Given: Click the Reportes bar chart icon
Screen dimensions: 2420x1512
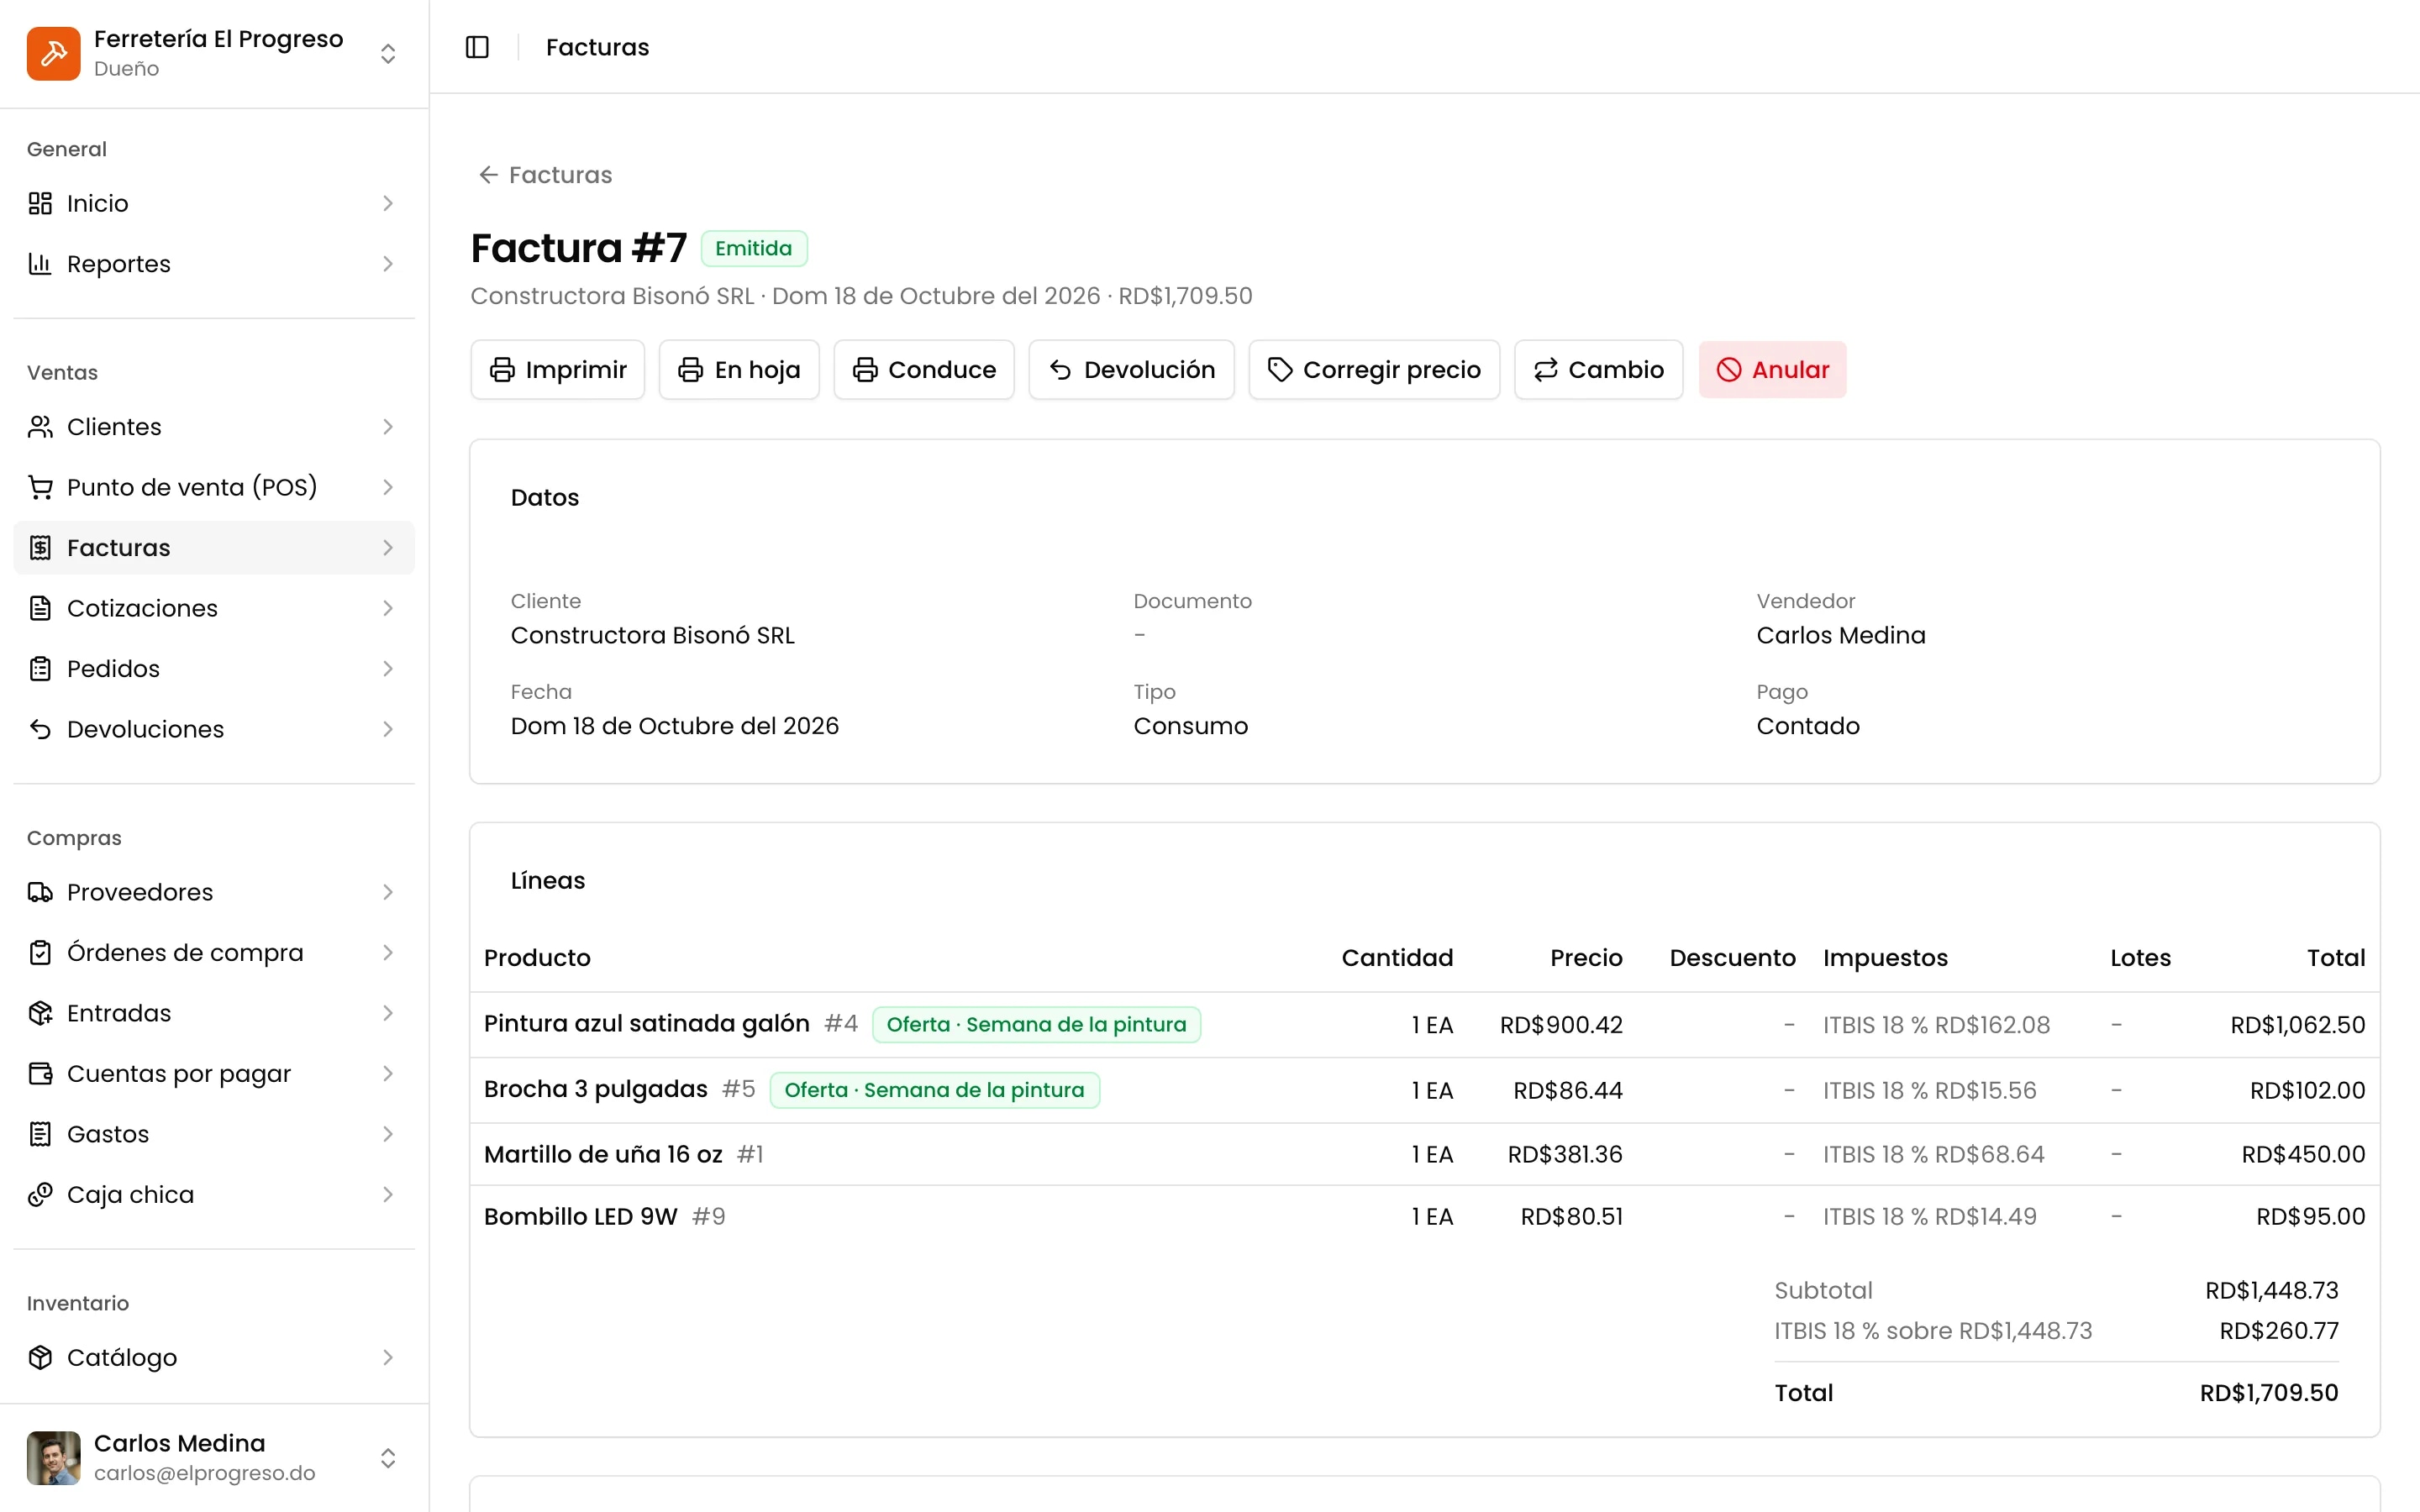Looking at the screenshot, I should coord(40,264).
